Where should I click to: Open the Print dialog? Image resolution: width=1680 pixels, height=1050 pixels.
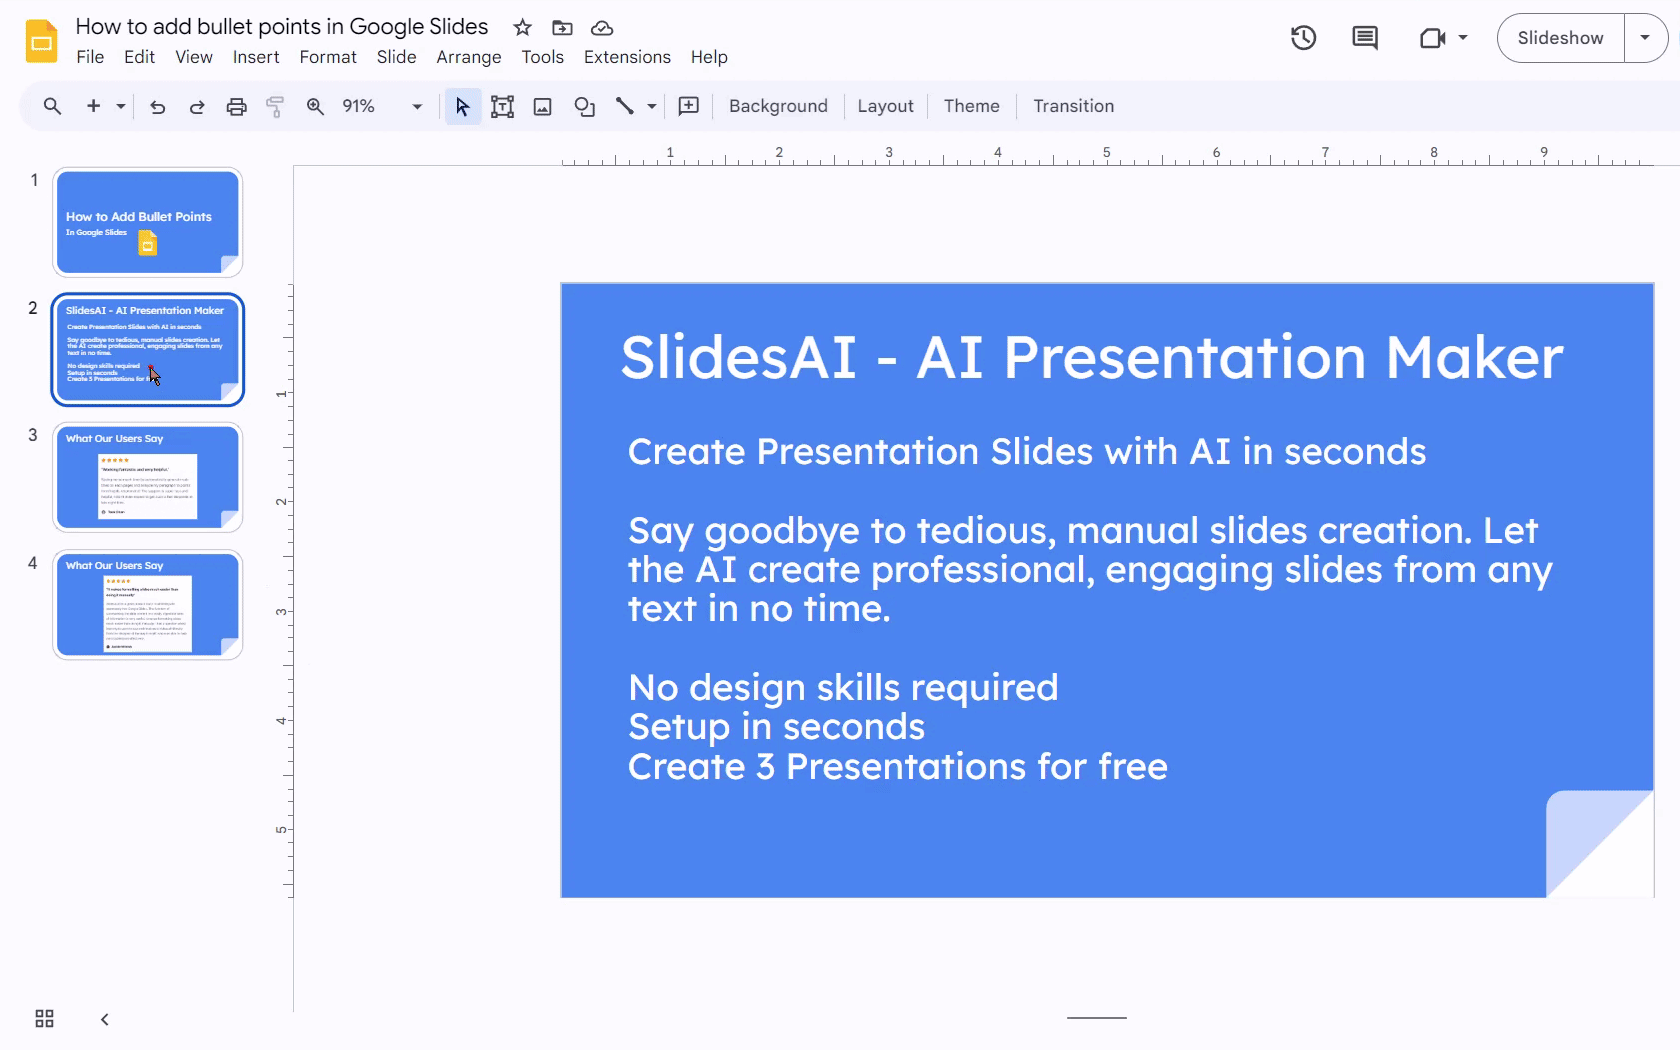pyautogui.click(x=236, y=106)
